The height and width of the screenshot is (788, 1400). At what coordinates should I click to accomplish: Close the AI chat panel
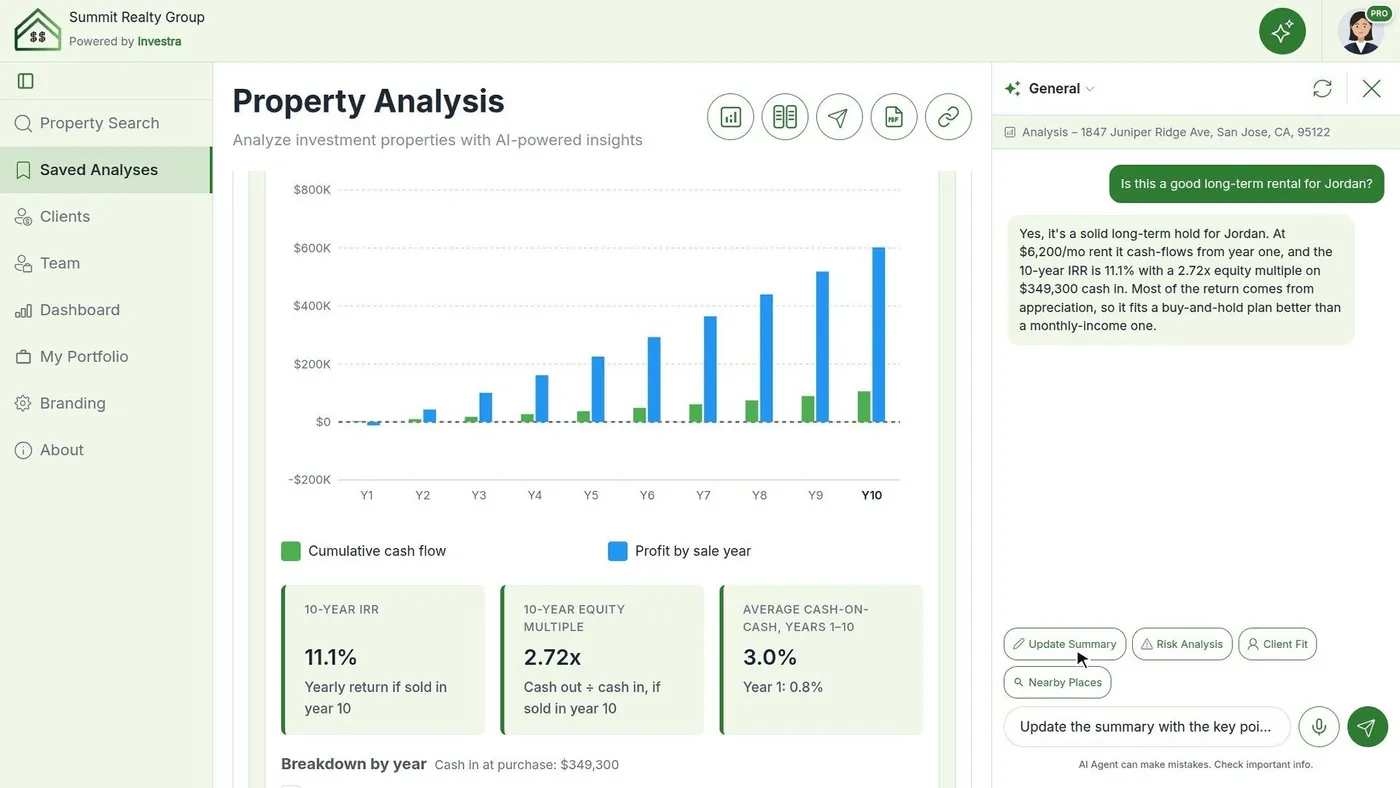point(1372,89)
